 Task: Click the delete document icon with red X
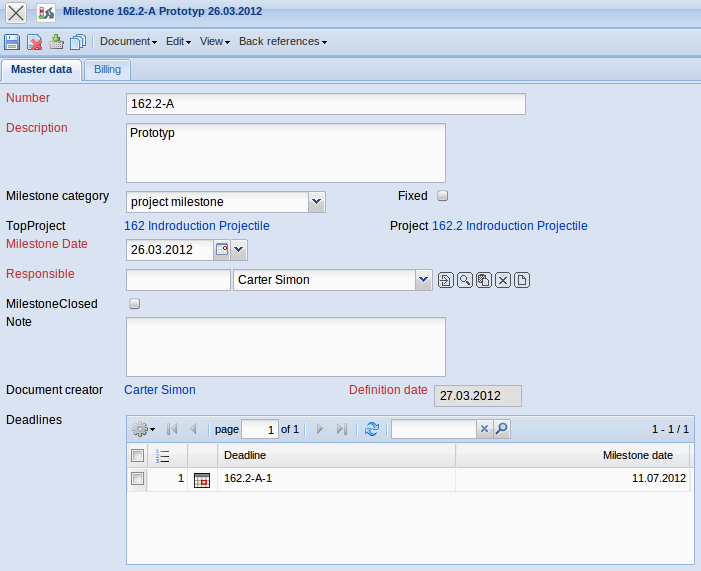tap(35, 42)
